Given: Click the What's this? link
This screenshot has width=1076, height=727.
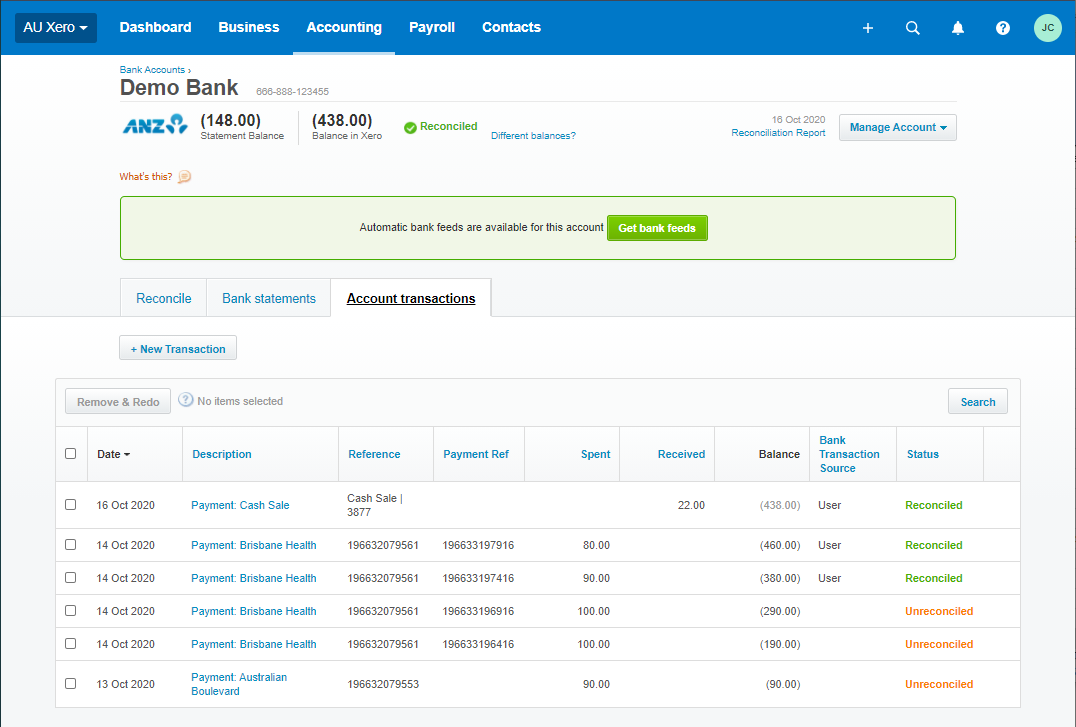Looking at the screenshot, I should click(145, 177).
